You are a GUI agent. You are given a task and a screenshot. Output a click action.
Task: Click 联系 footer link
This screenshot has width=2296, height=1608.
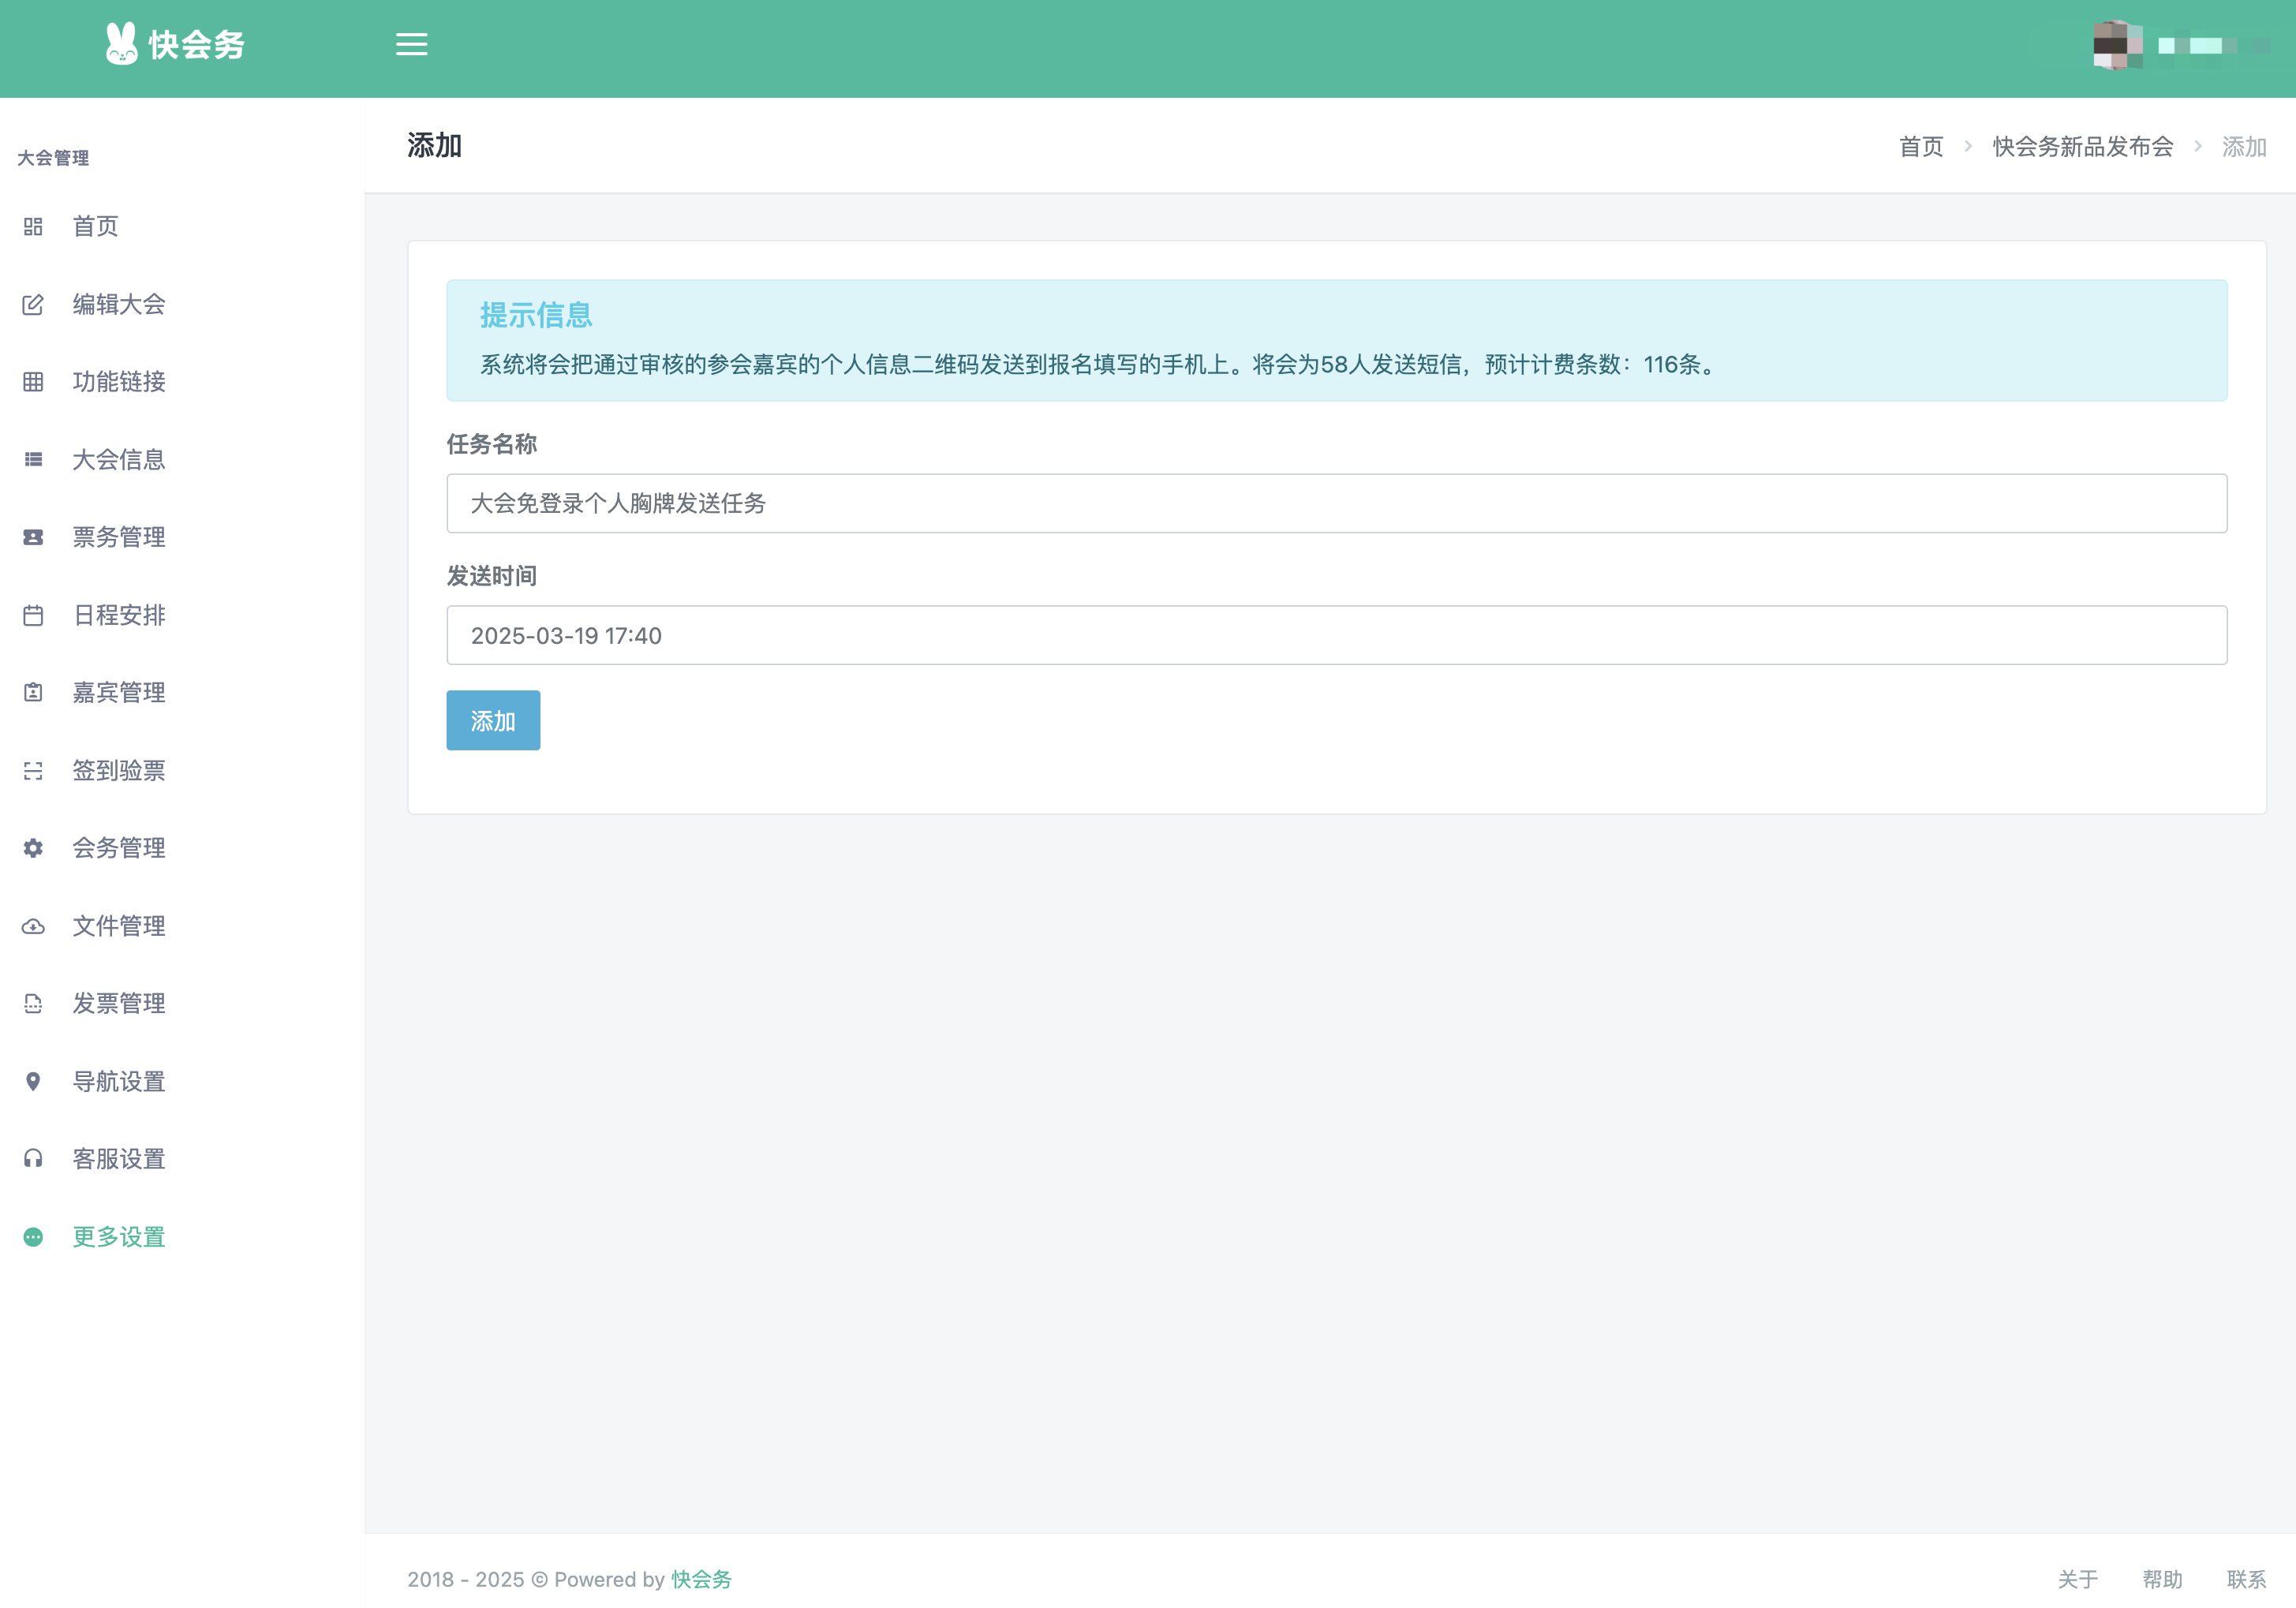(2246, 1579)
